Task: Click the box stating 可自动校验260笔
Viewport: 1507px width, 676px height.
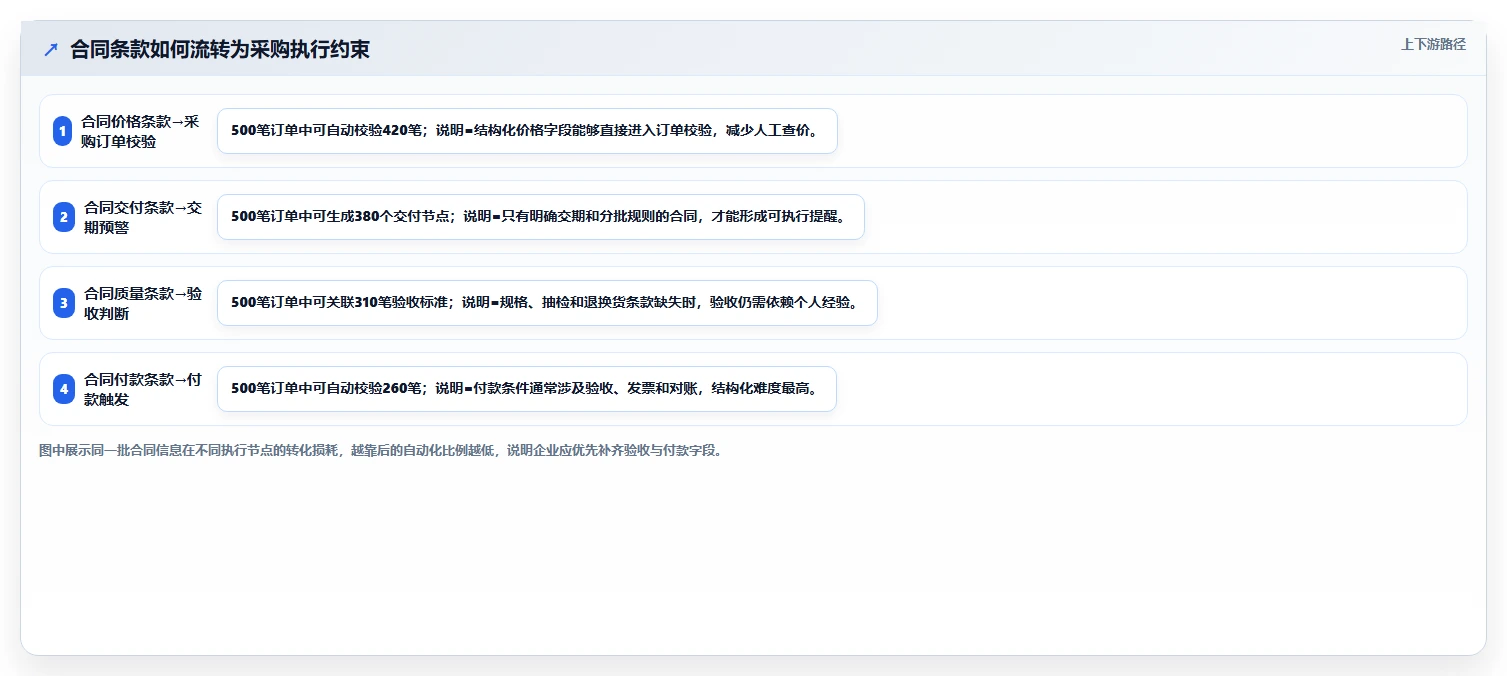Action: pyautogui.click(x=527, y=389)
